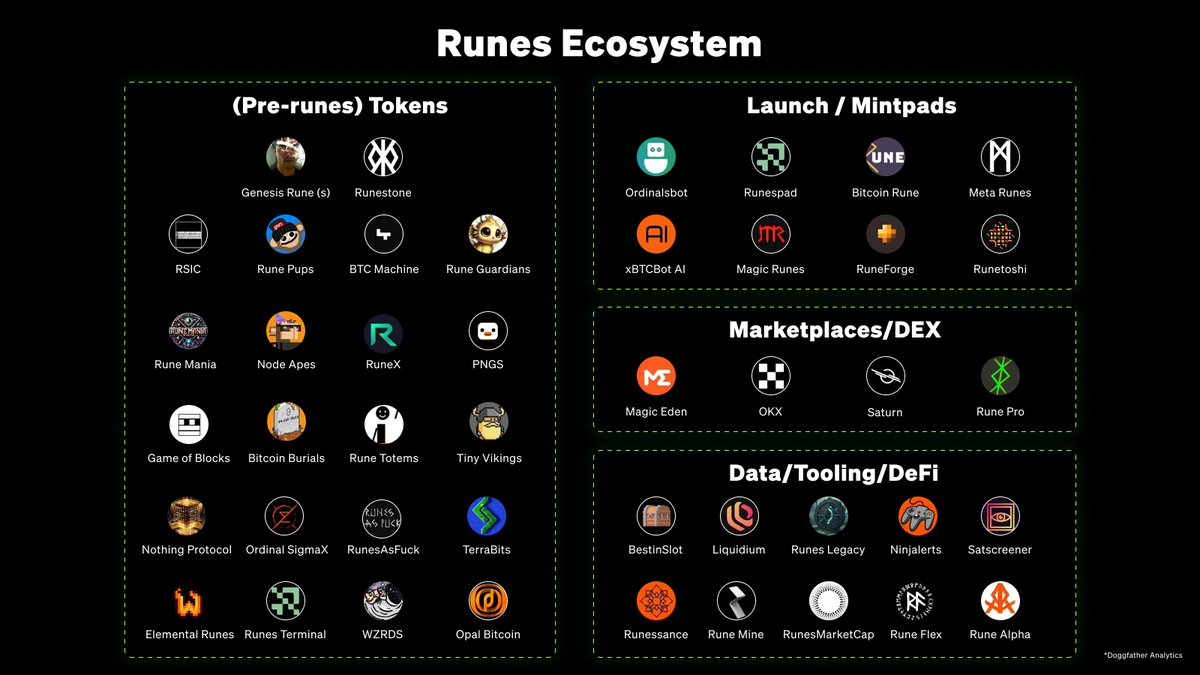Click the Rune Alpha label text
1200x675 pixels.
coord(1000,635)
